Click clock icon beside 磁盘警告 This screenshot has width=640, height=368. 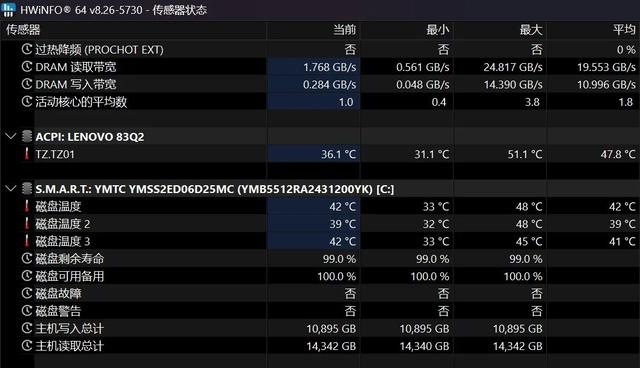click(x=27, y=311)
